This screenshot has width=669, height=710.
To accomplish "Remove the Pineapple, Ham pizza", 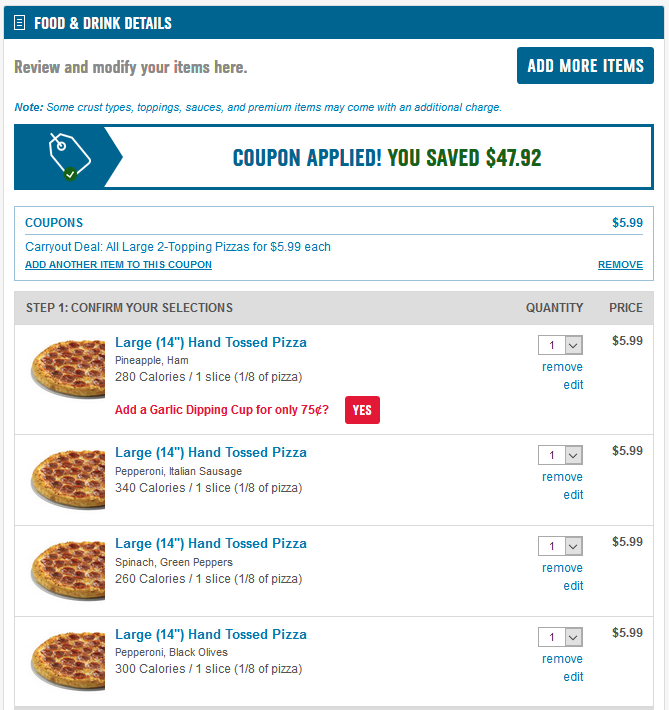I will point(562,367).
